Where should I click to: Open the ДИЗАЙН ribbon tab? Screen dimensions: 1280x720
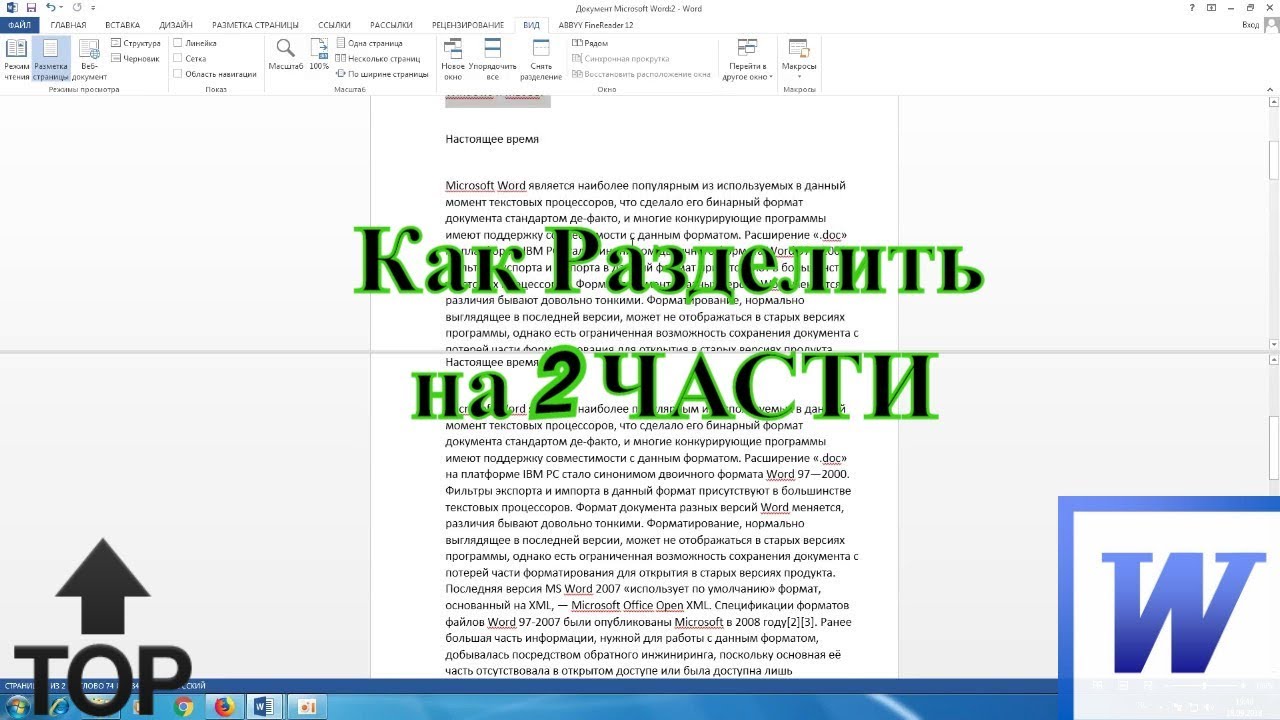coord(176,25)
